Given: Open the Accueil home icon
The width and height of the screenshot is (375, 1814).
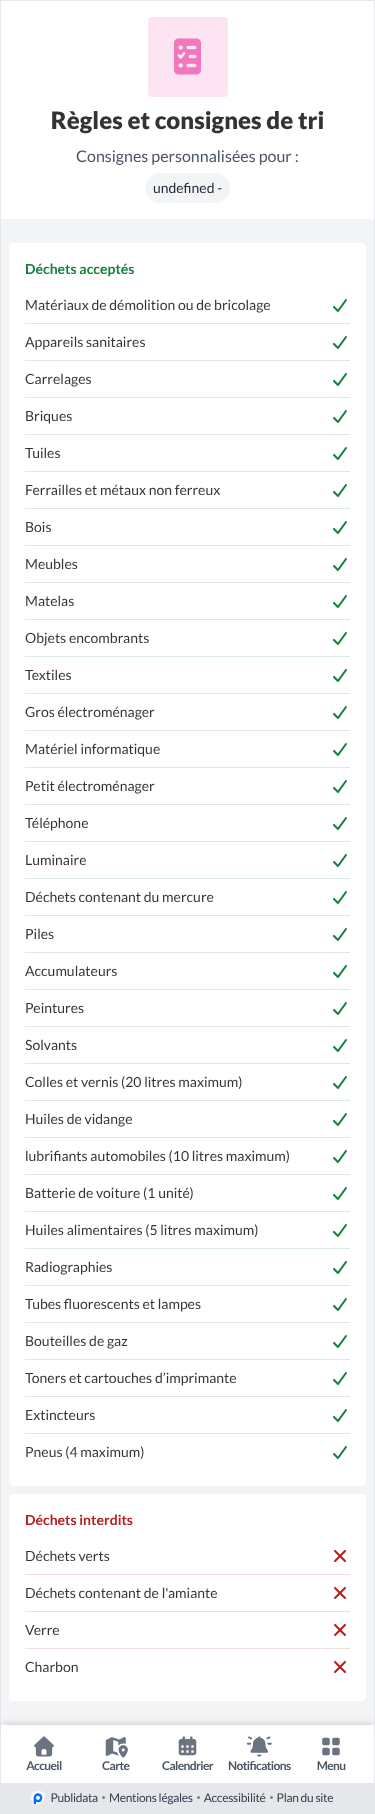Looking at the screenshot, I should point(44,1746).
